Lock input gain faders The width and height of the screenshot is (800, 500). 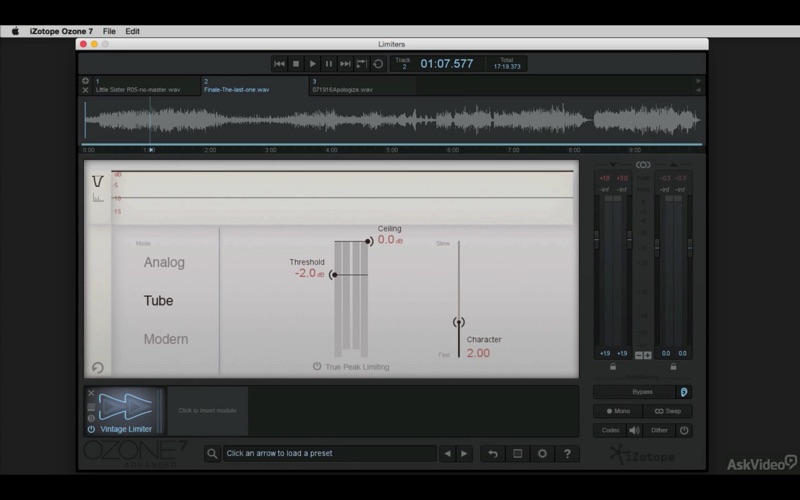(613, 366)
